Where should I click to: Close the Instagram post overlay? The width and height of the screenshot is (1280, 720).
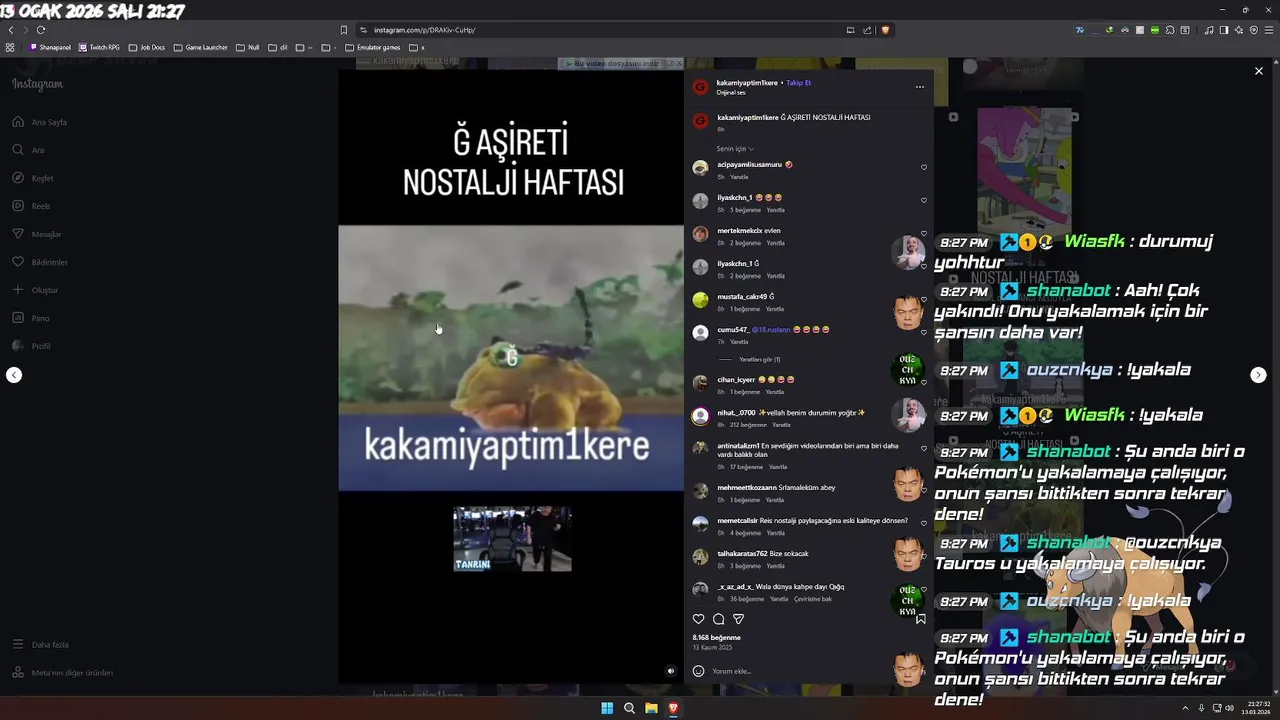point(1258,71)
